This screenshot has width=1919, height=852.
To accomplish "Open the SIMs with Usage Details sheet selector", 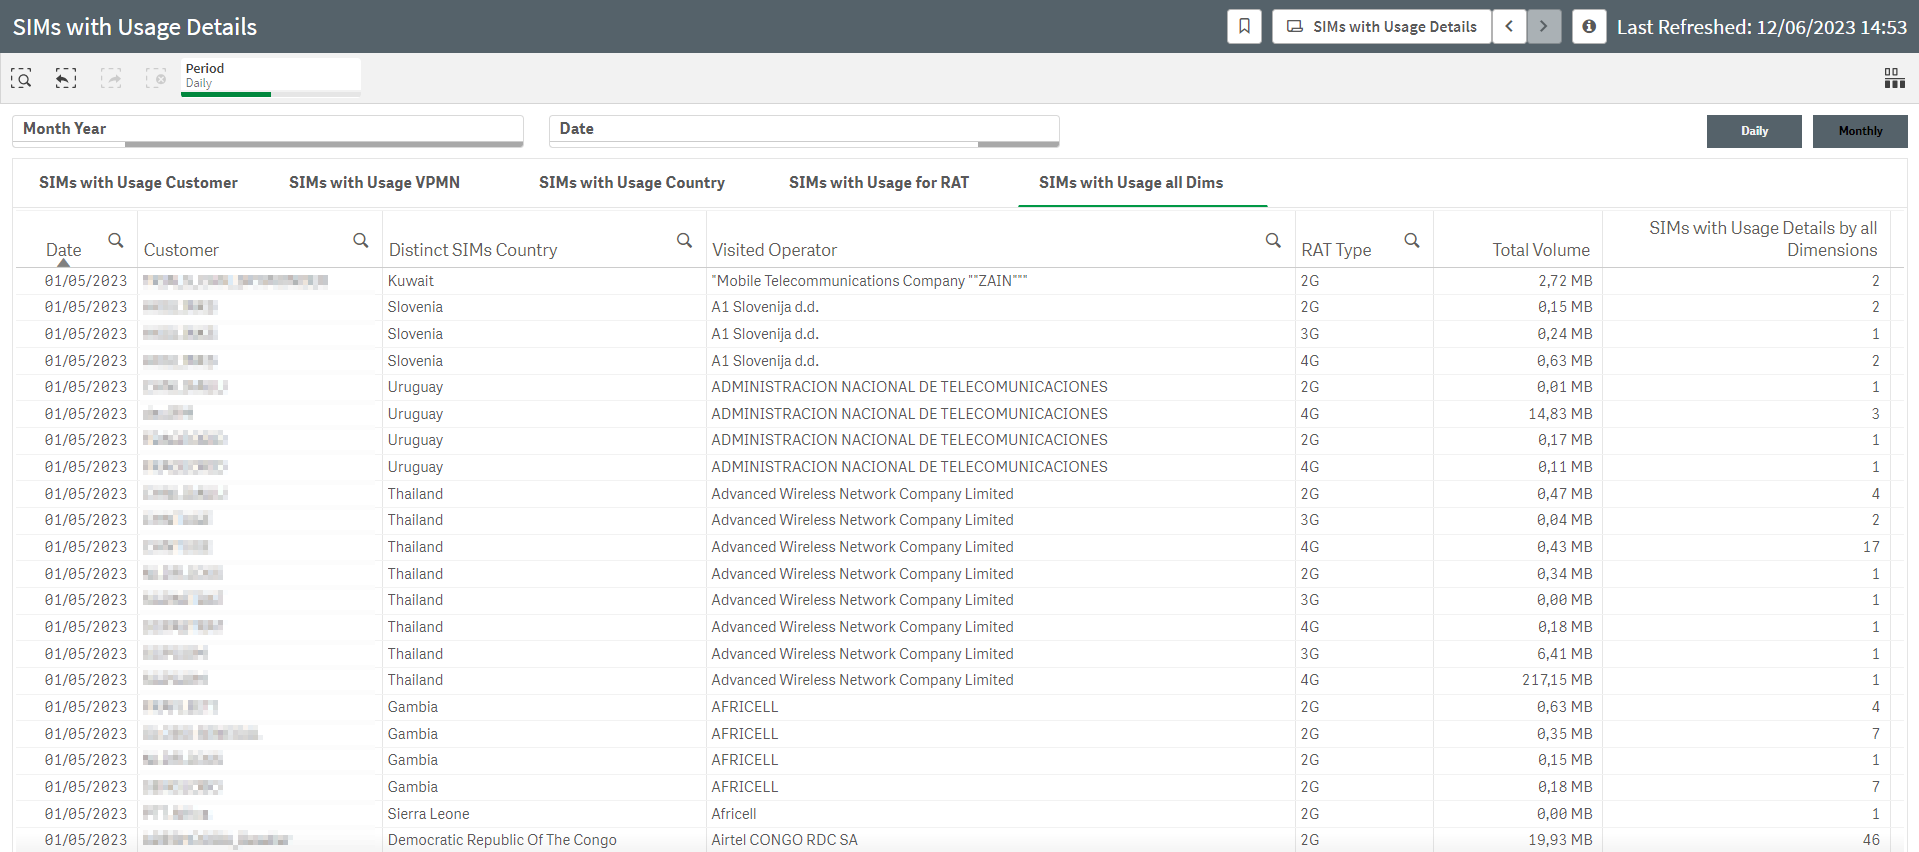I will coord(1381,27).
